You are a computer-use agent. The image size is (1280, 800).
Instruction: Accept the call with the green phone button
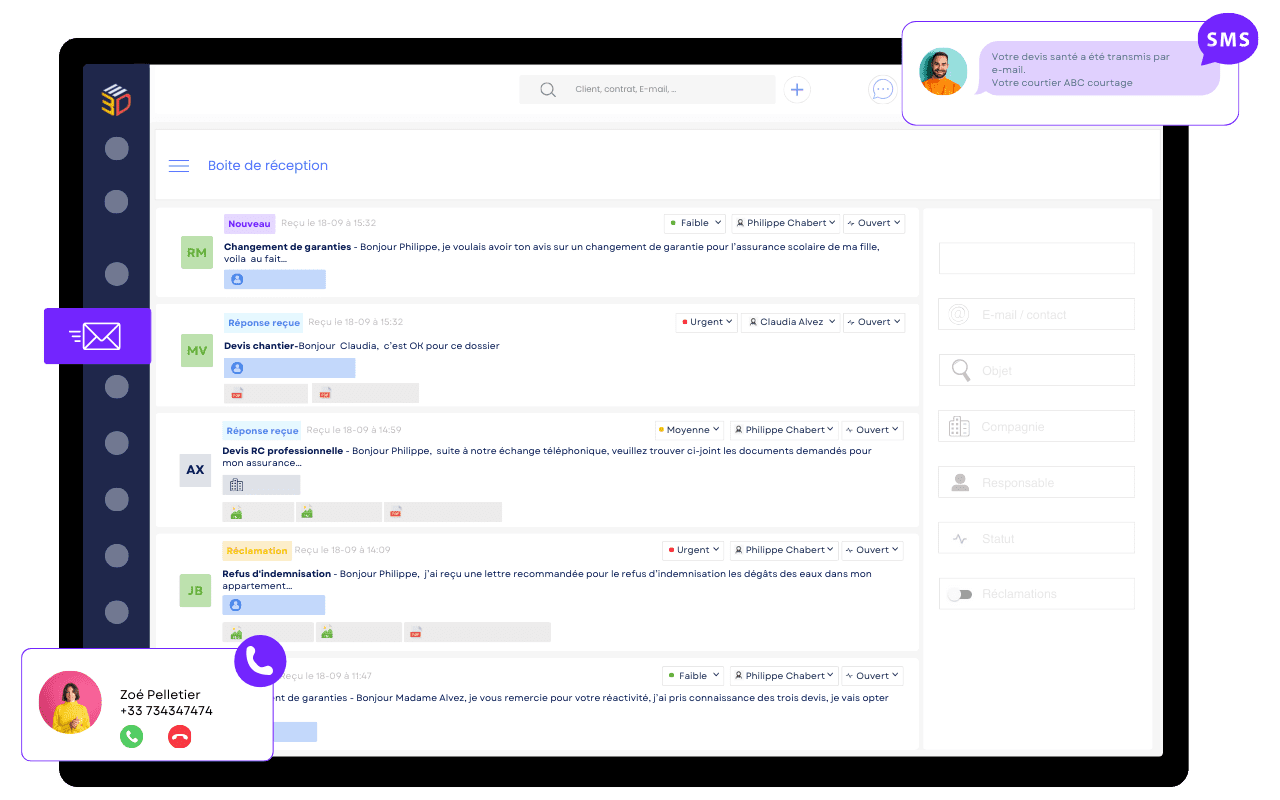pos(131,737)
